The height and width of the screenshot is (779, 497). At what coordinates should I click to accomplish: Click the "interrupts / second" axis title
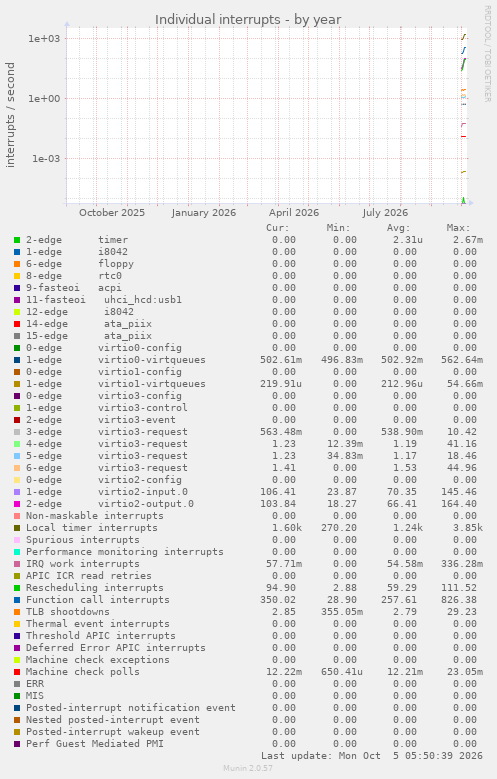(10, 115)
